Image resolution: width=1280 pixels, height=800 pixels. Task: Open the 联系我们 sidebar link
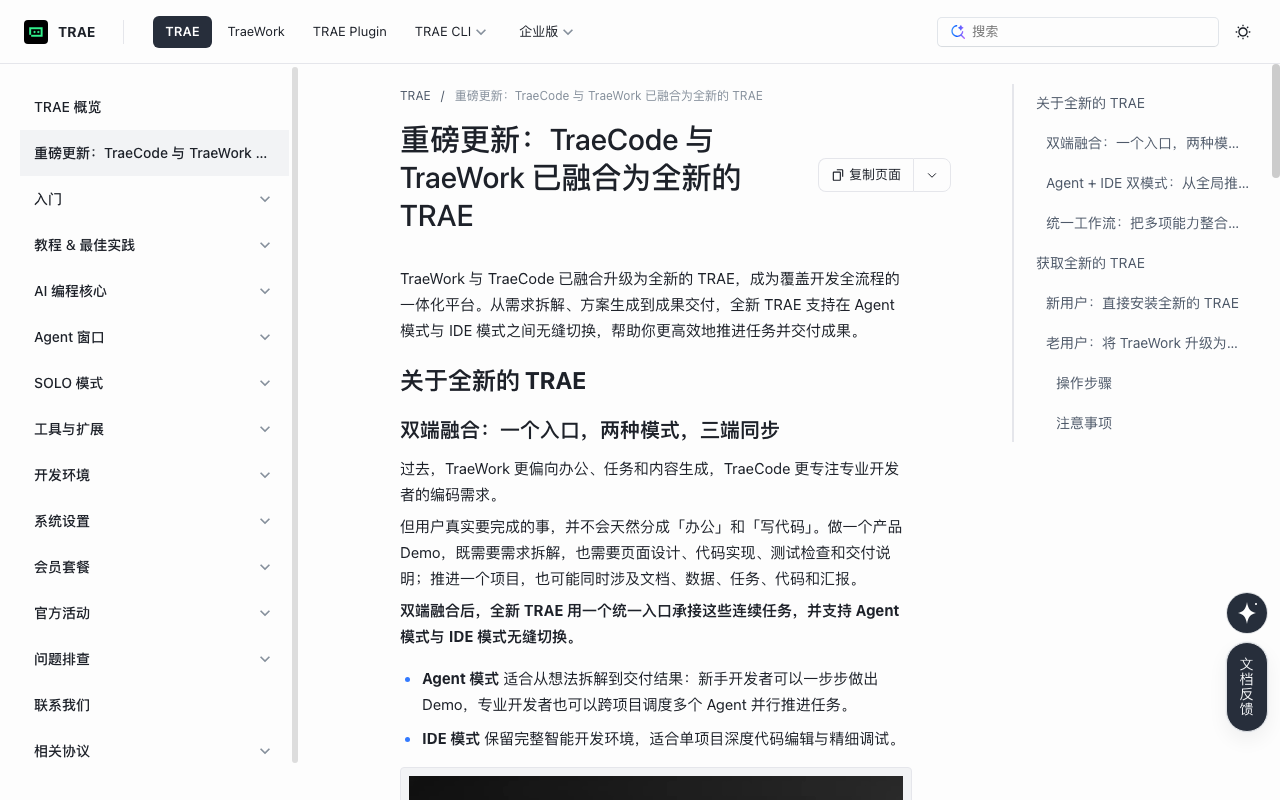coord(154,705)
